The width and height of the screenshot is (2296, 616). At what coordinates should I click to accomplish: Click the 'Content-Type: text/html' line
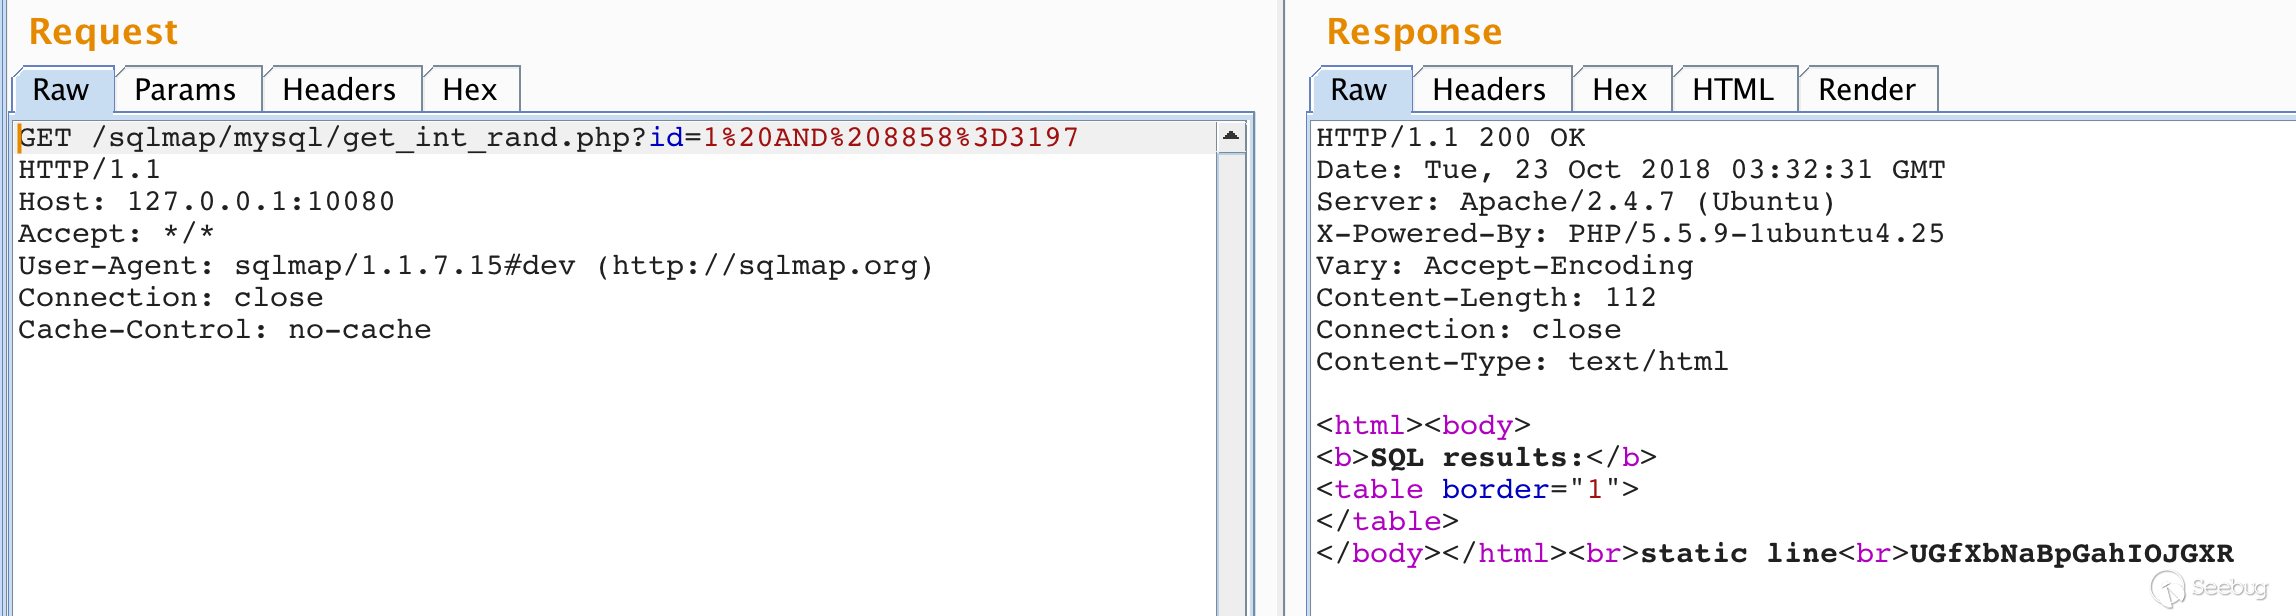click(1522, 361)
